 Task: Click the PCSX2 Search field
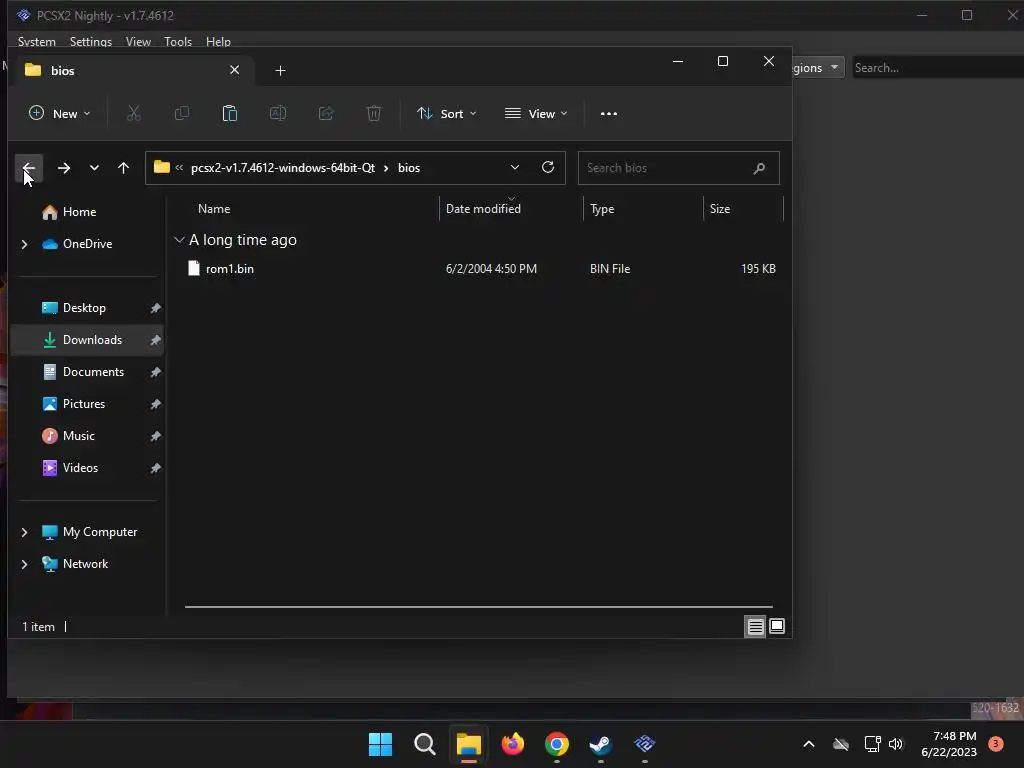938,68
